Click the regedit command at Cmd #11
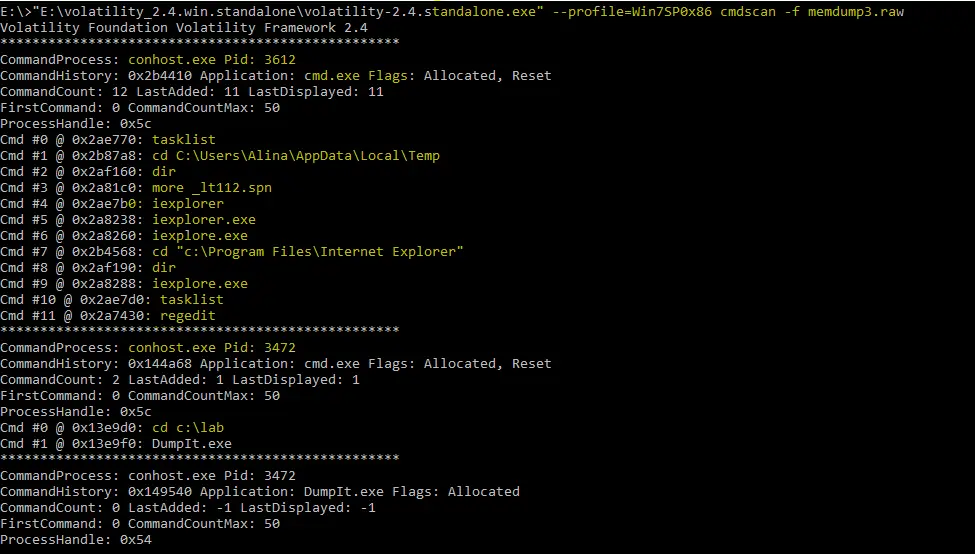Image resolution: width=975 pixels, height=554 pixels. point(188,316)
